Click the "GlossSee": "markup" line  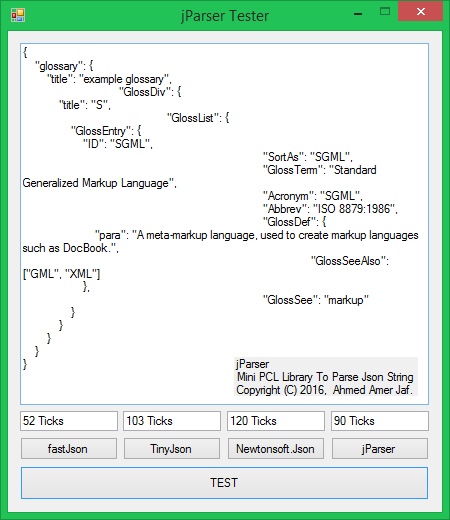pyautogui.click(x=316, y=300)
